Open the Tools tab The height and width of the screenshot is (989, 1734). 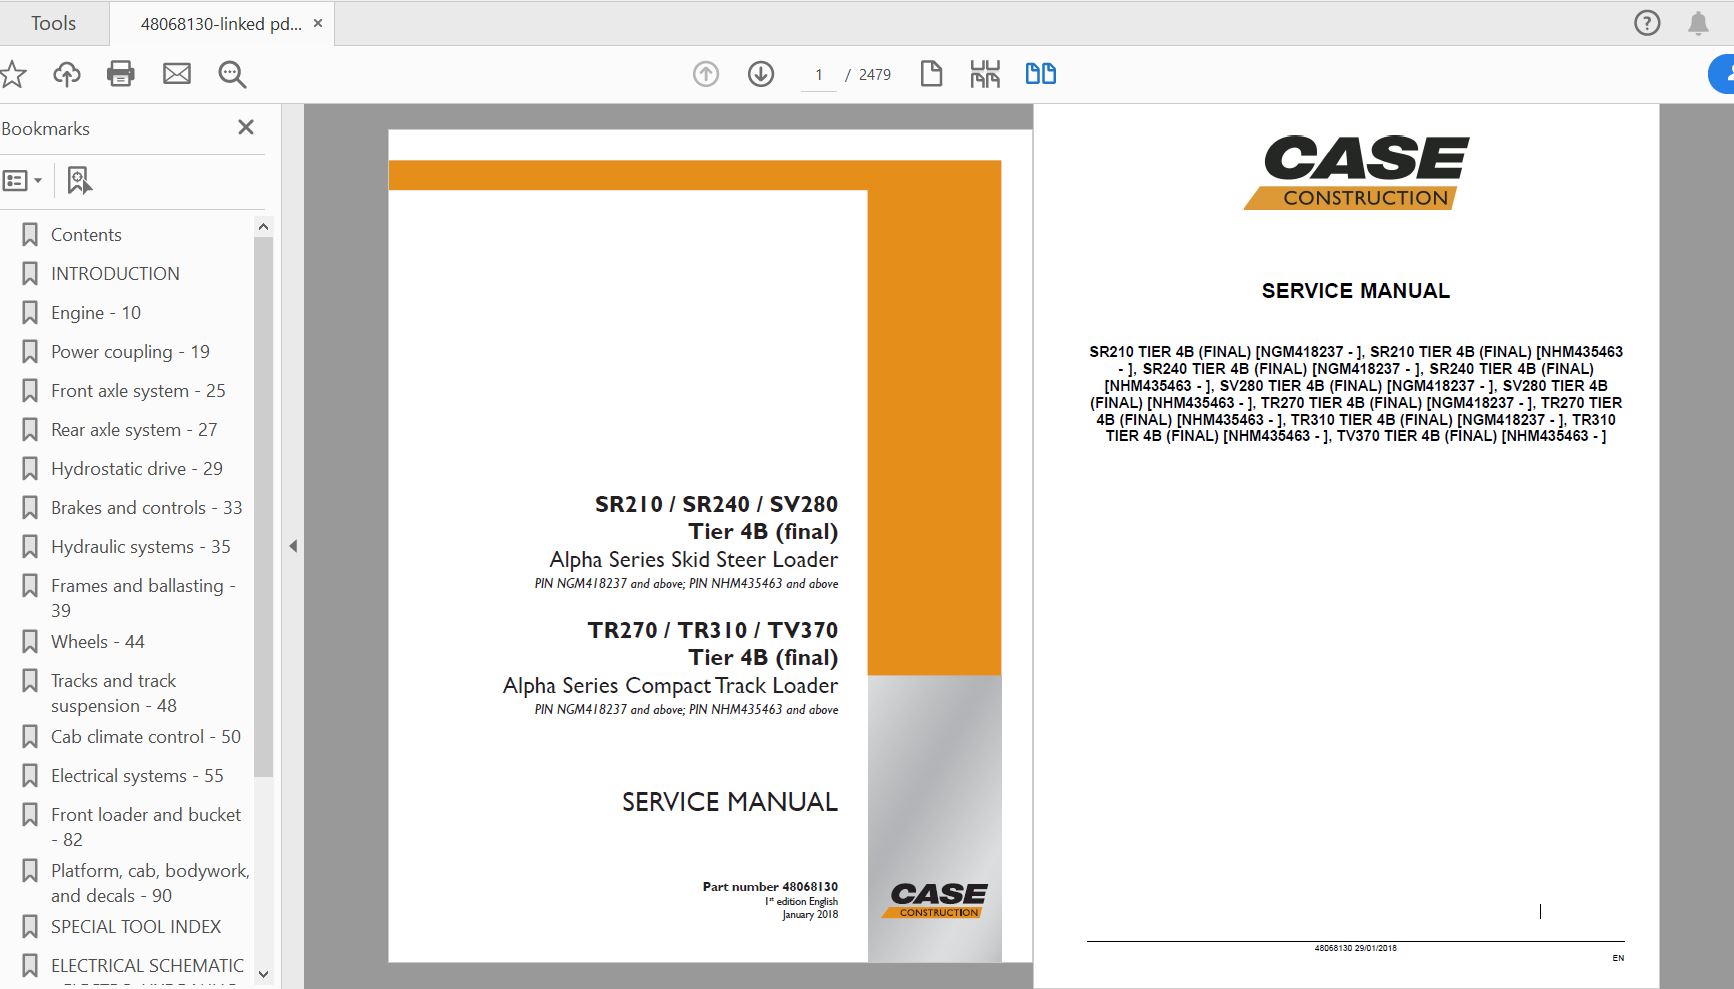click(x=54, y=23)
